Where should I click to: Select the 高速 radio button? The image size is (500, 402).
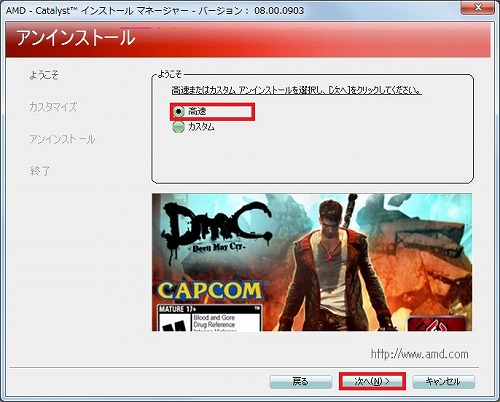(x=179, y=111)
